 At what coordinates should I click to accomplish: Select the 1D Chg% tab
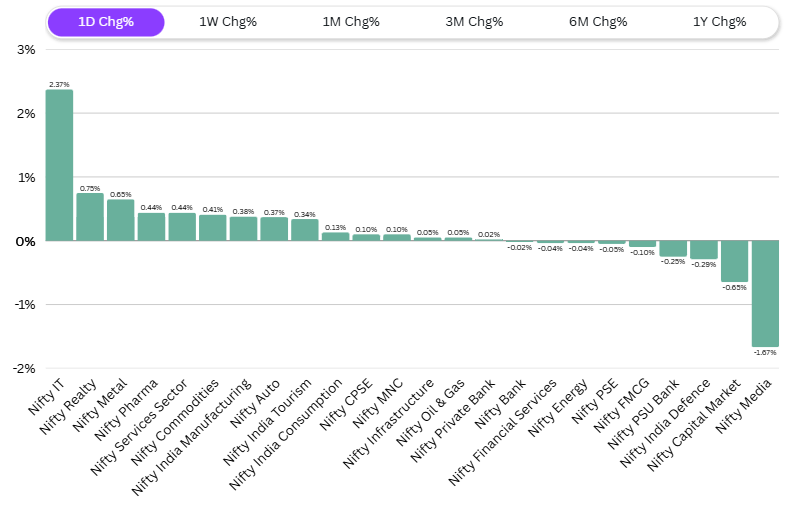click(106, 22)
